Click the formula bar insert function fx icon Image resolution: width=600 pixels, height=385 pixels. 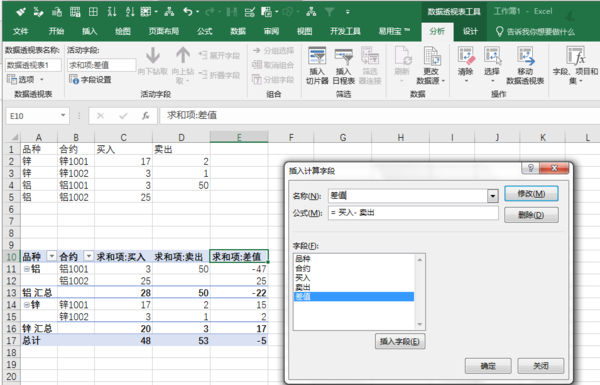pyautogui.click(x=145, y=116)
